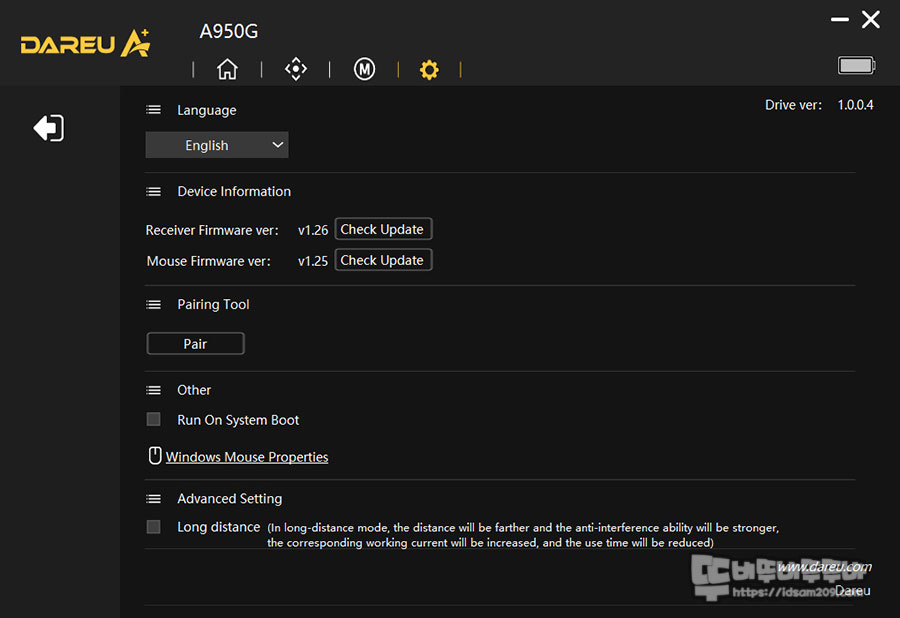Click the list icon next to Language

[x=153, y=110]
